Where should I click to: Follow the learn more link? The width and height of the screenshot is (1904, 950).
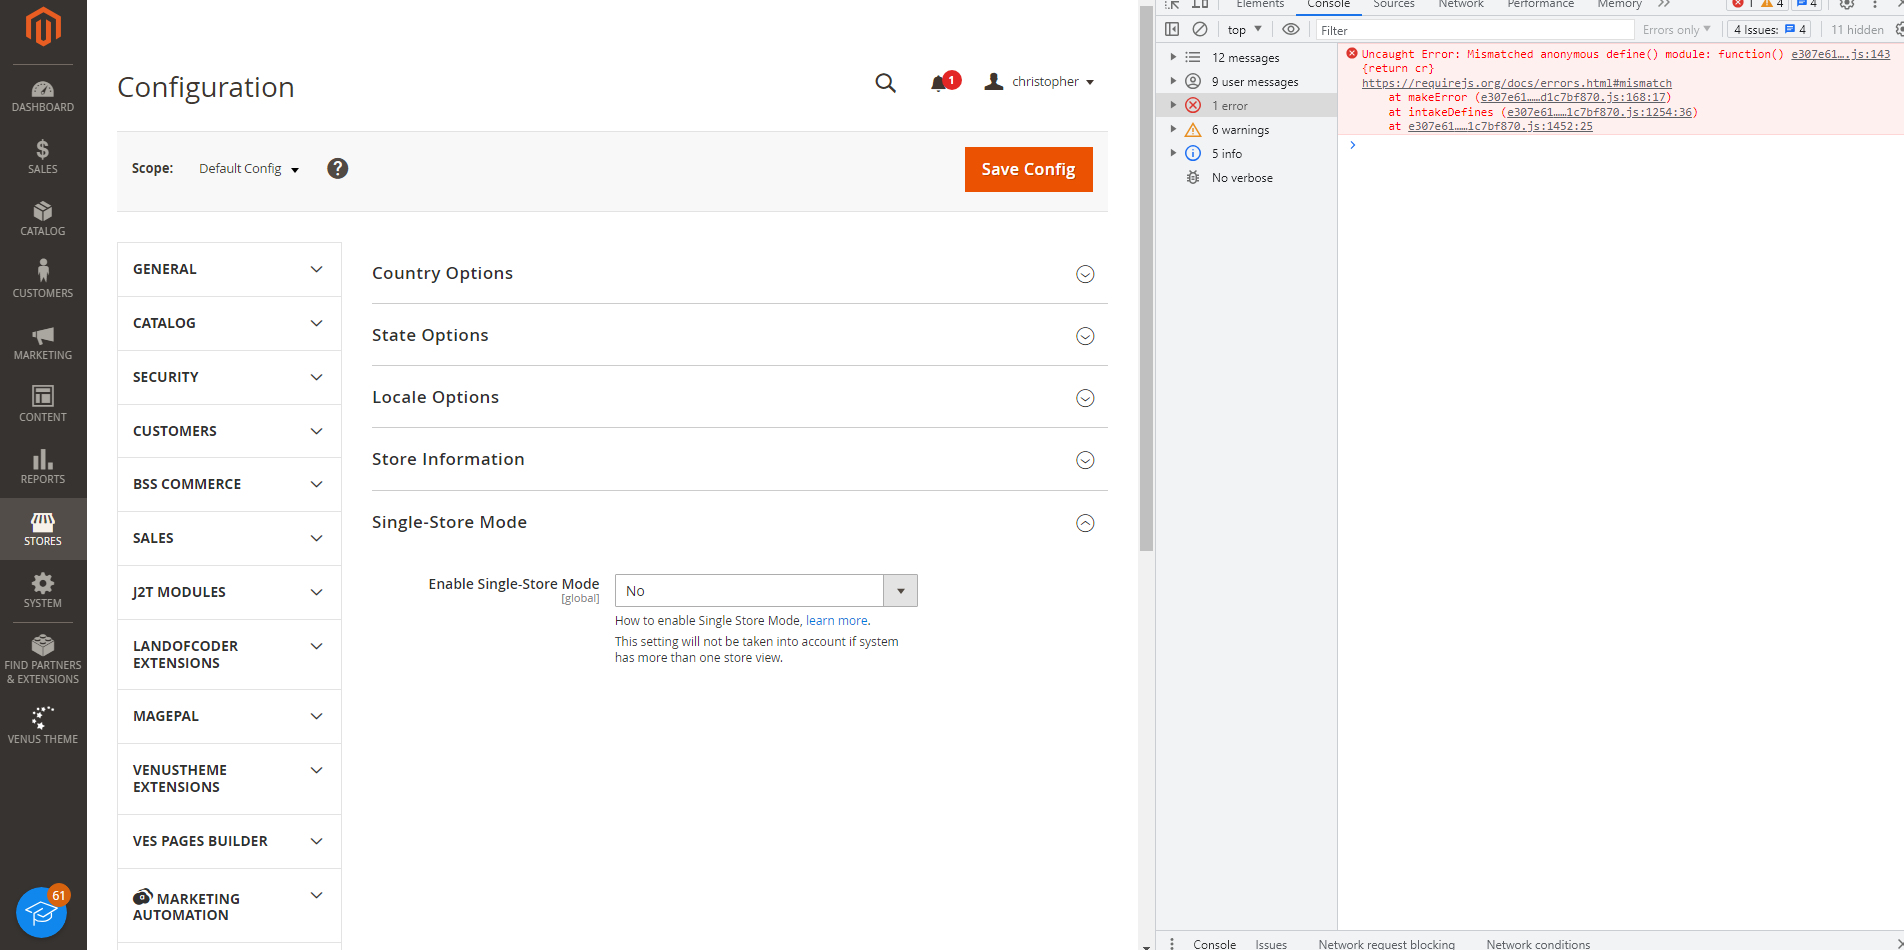pos(837,621)
